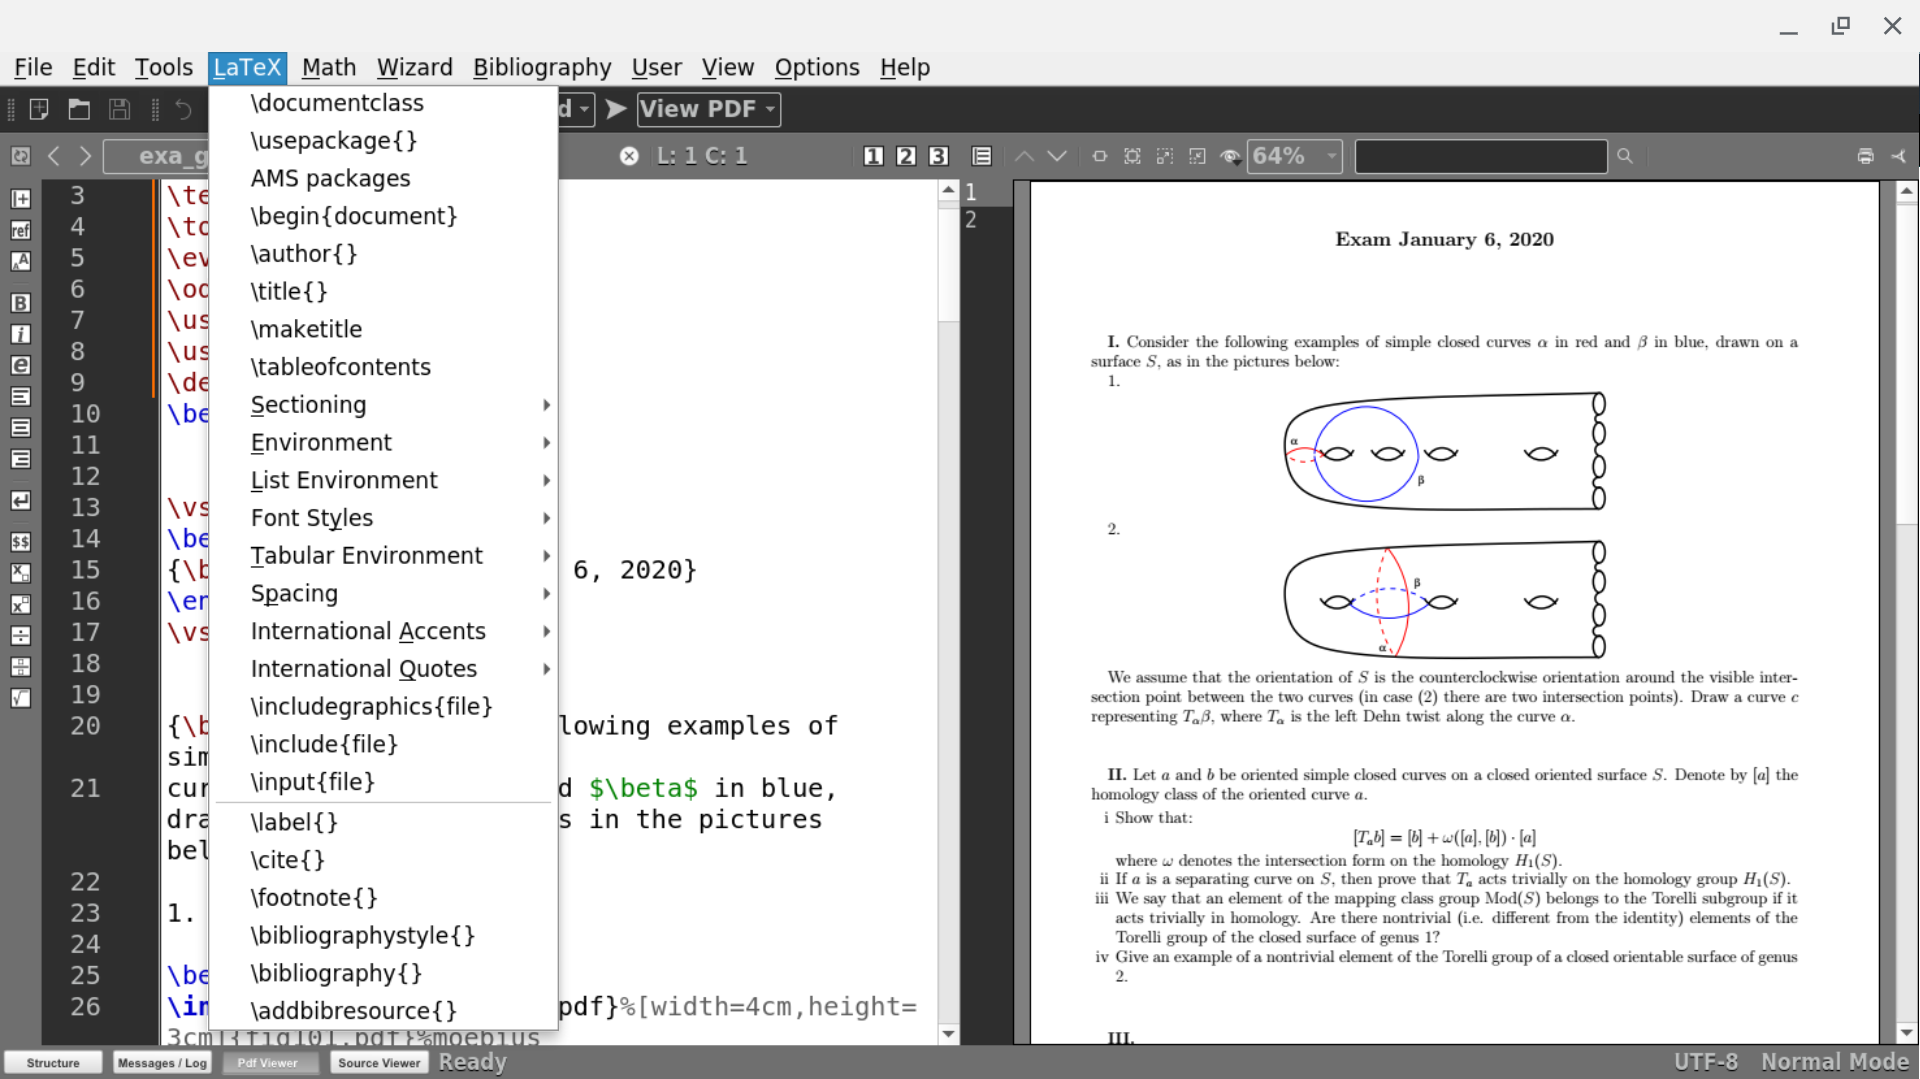
Task: Click the editor vertical scrollbar
Action: [949, 612]
